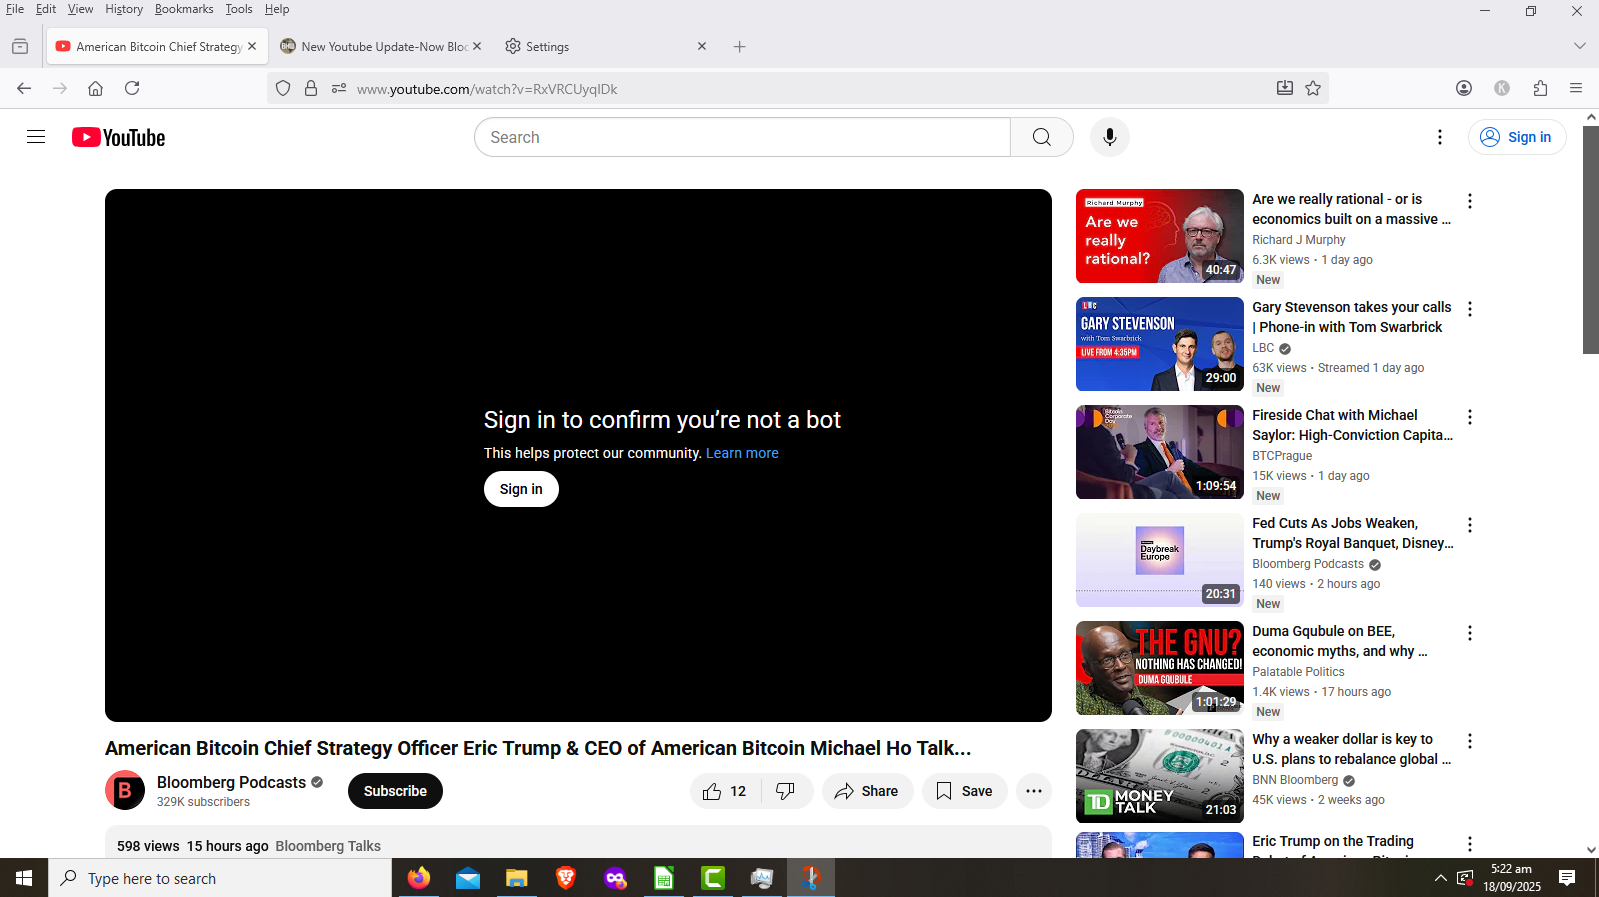
Task: Open the Firefox home page
Action: click(96, 88)
